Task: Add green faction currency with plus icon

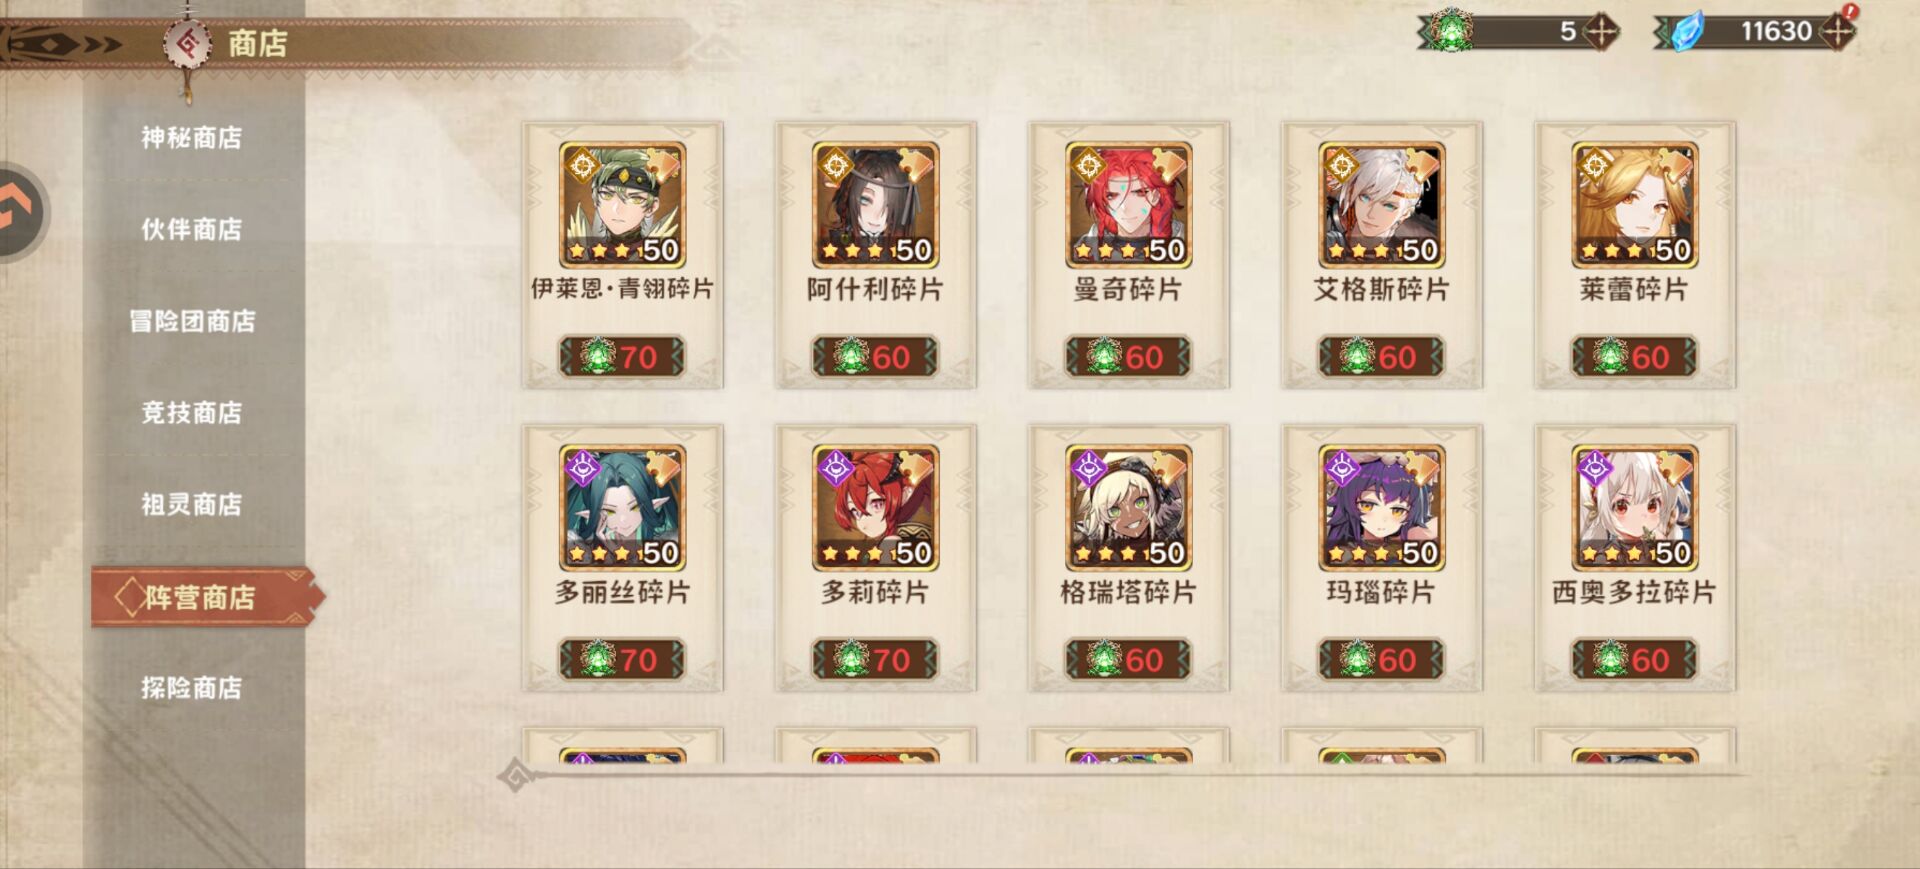Action: 1601,31
